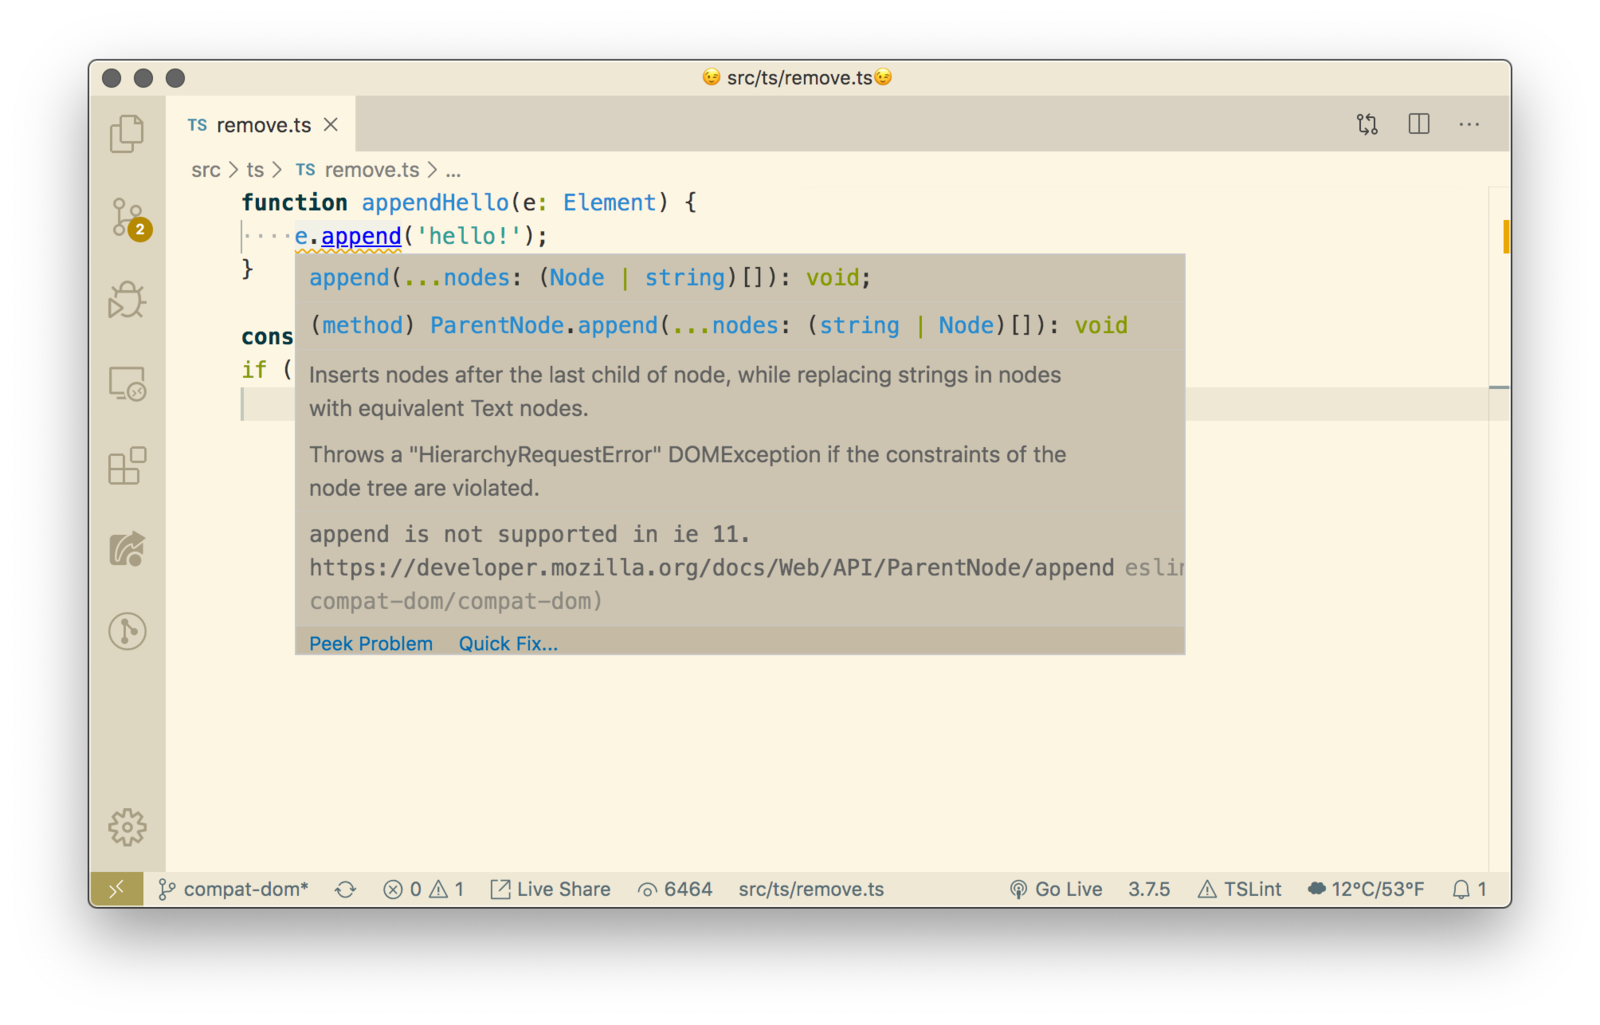Open the src breadcrumb dropdown
This screenshot has width=1600, height=1025.
click(205, 170)
